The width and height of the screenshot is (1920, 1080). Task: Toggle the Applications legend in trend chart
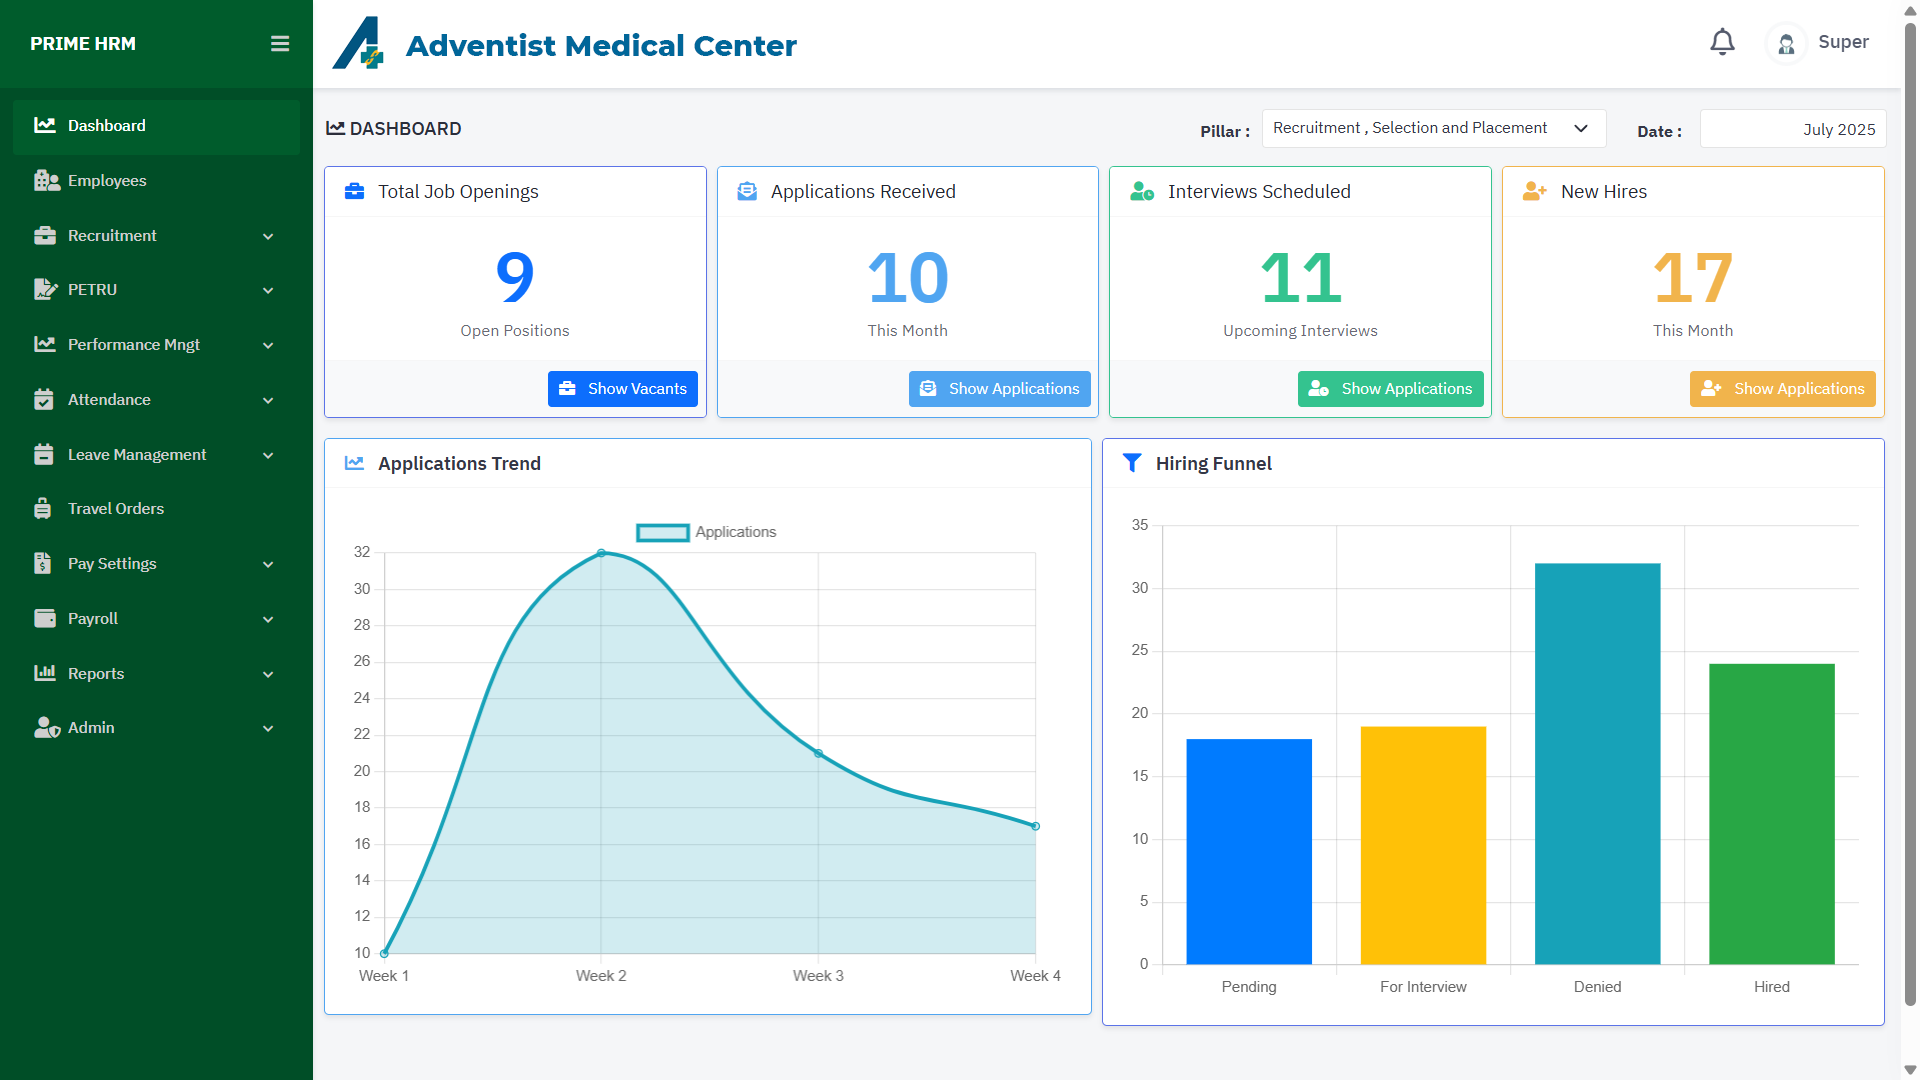pyautogui.click(x=706, y=532)
